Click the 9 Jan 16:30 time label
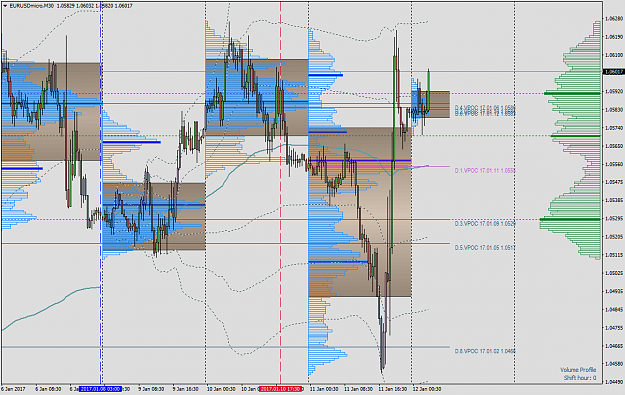The image size is (625, 395). click(x=185, y=389)
